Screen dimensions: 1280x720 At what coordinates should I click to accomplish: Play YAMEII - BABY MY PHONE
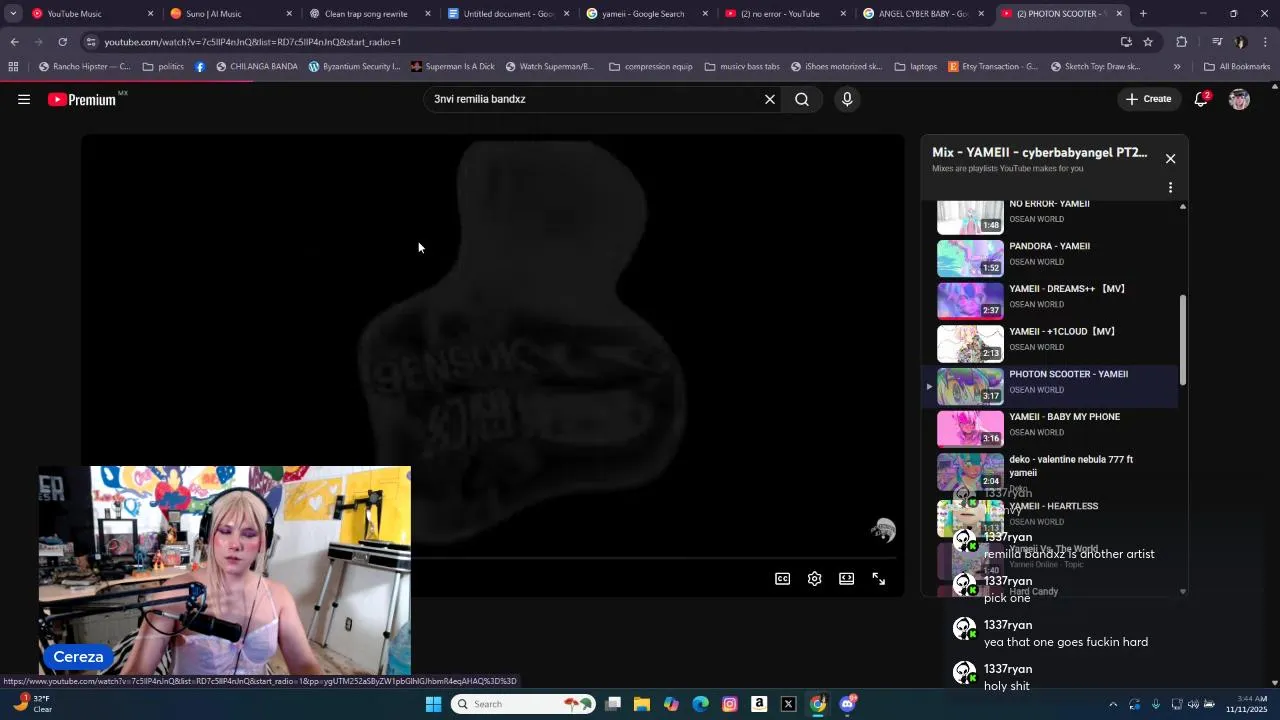coord(1064,417)
